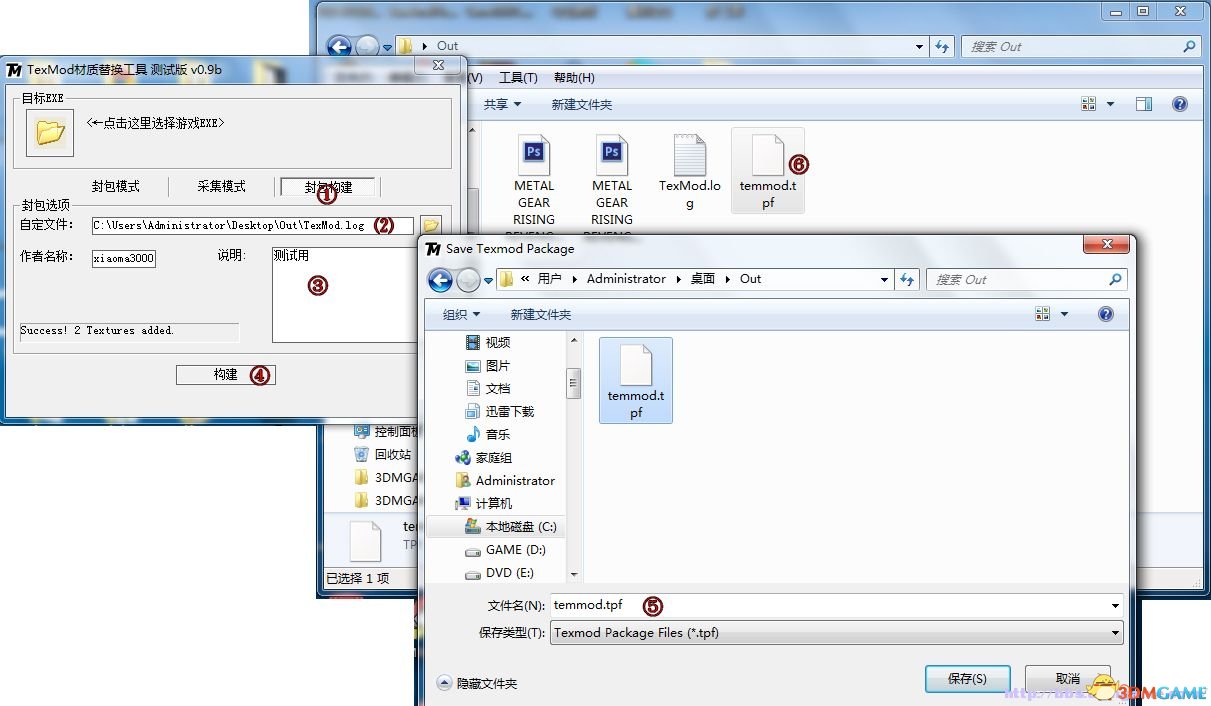Select temmod.tpf file in the Explorer window
Viewport: 1211px width, 706px height.
point(768,170)
